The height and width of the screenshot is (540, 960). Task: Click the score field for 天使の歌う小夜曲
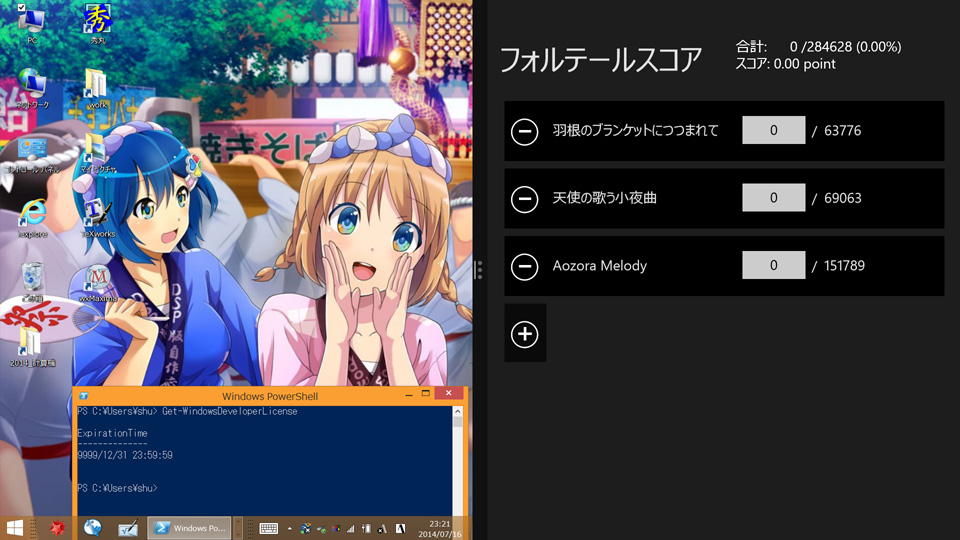click(773, 198)
